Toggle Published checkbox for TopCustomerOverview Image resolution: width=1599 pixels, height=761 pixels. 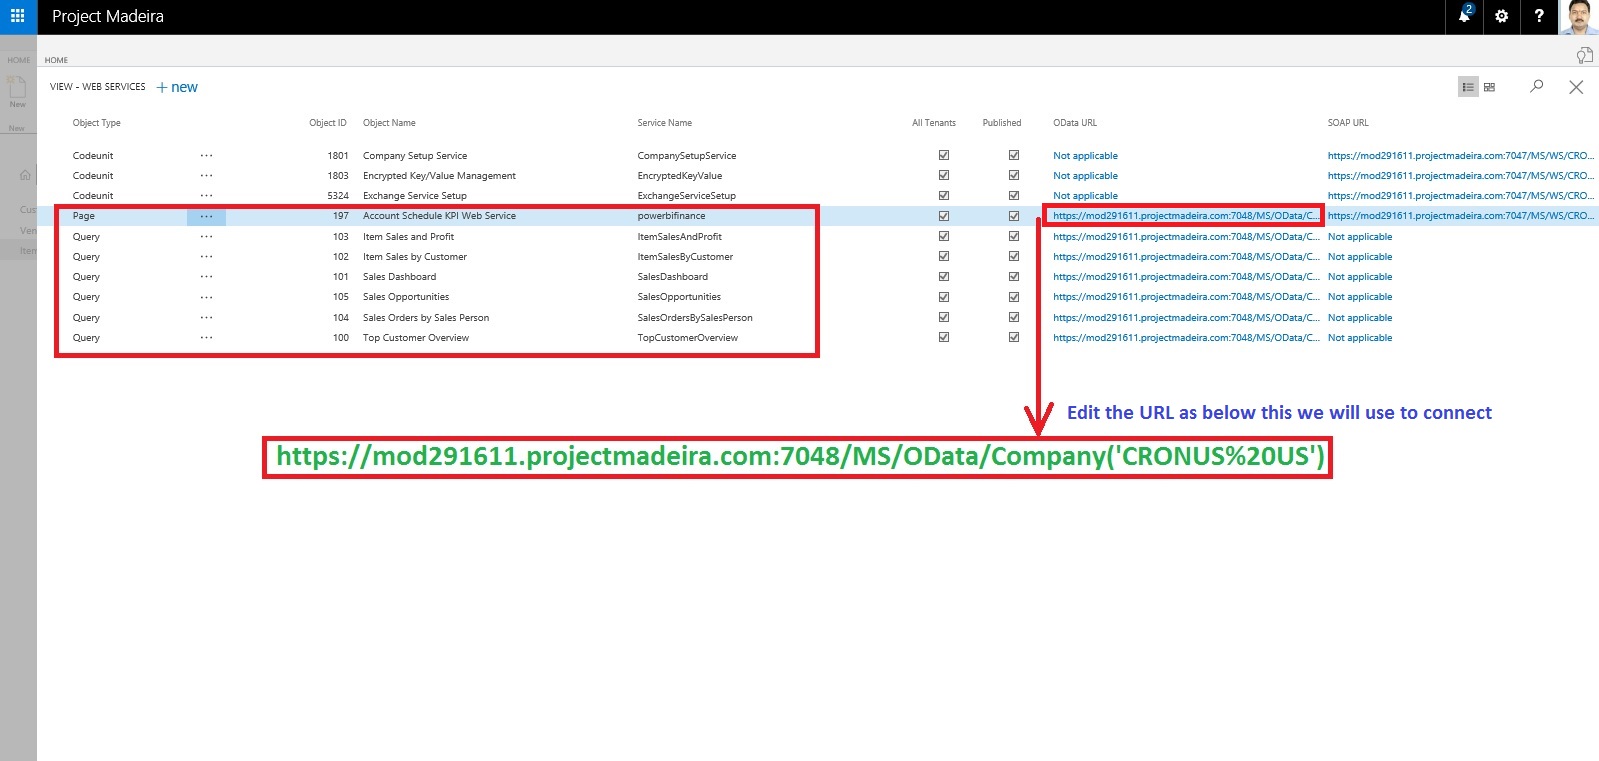pos(1014,337)
